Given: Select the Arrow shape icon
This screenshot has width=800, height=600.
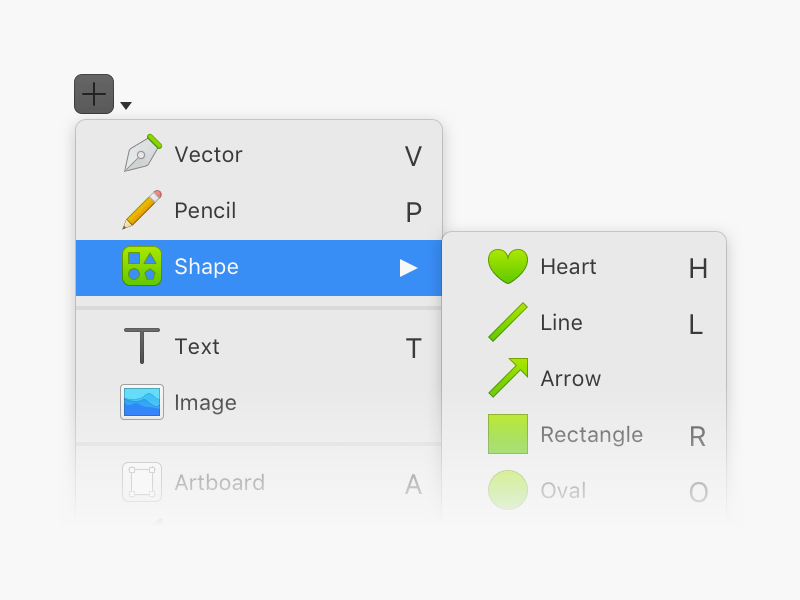Looking at the screenshot, I should click(508, 378).
